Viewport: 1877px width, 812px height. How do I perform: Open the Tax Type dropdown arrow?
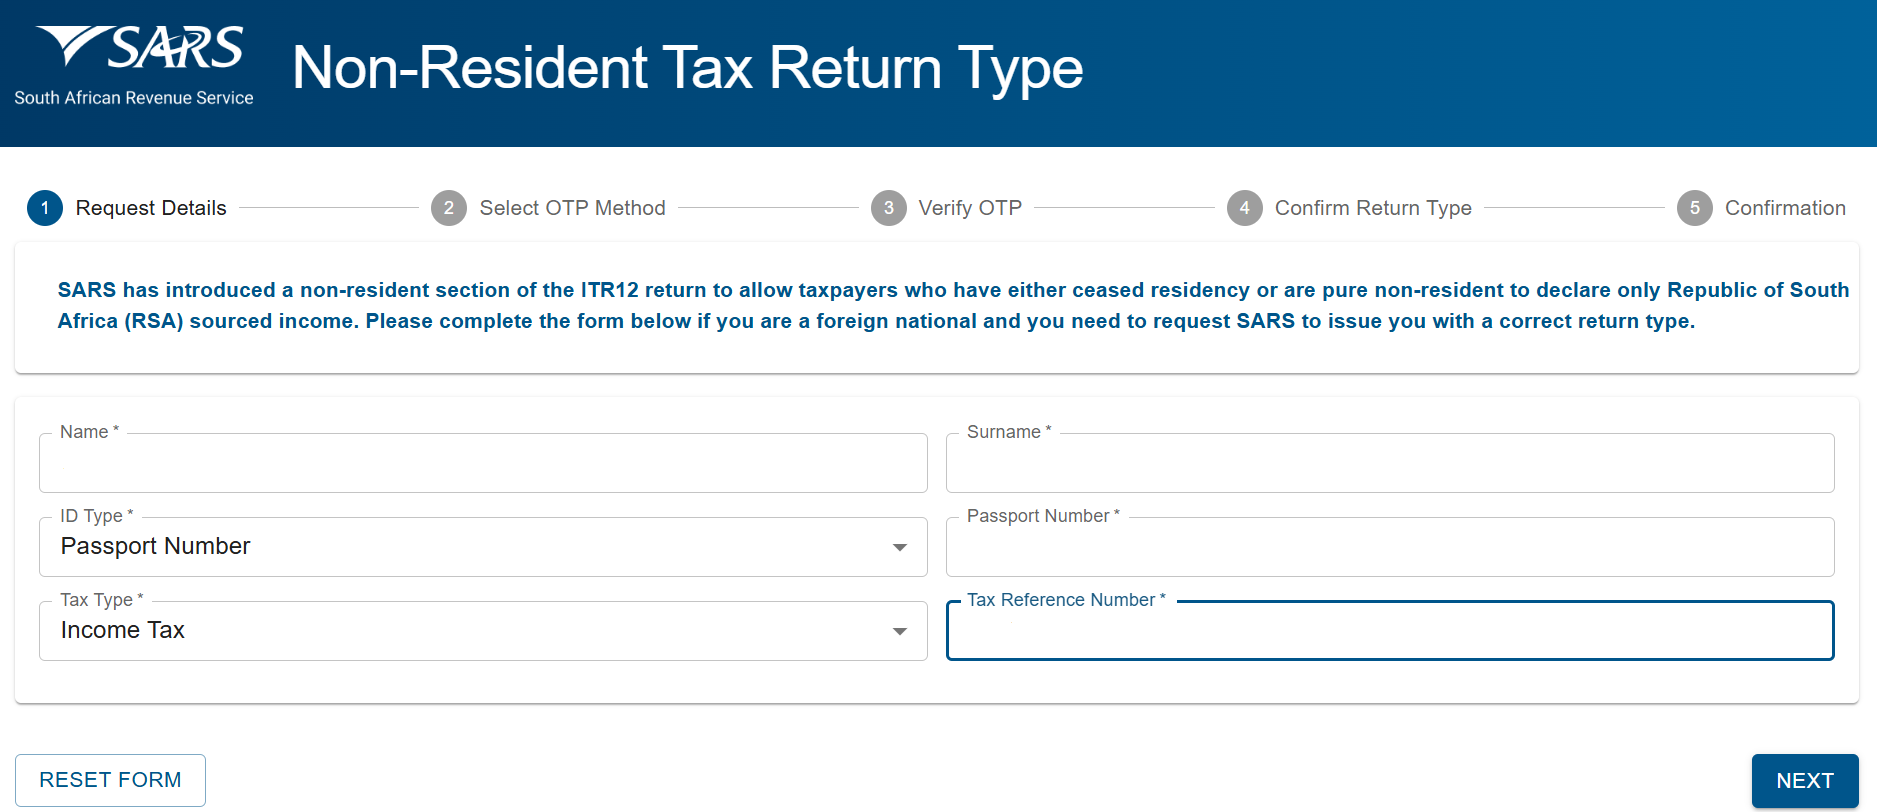click(900, 631)
